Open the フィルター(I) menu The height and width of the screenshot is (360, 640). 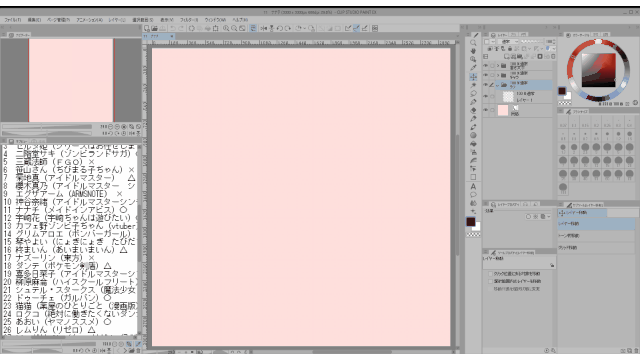click(x=189, y=20)
